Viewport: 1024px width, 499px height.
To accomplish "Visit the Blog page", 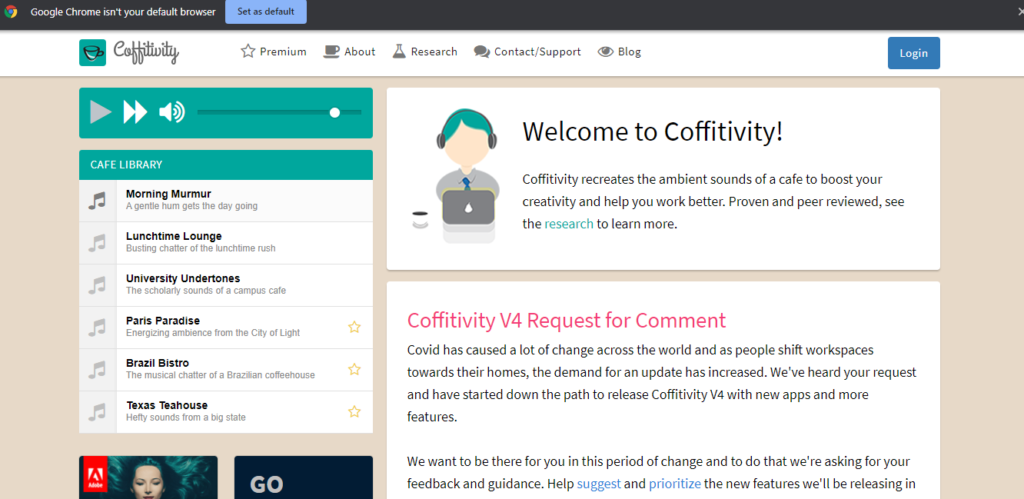I will [620, 52].
